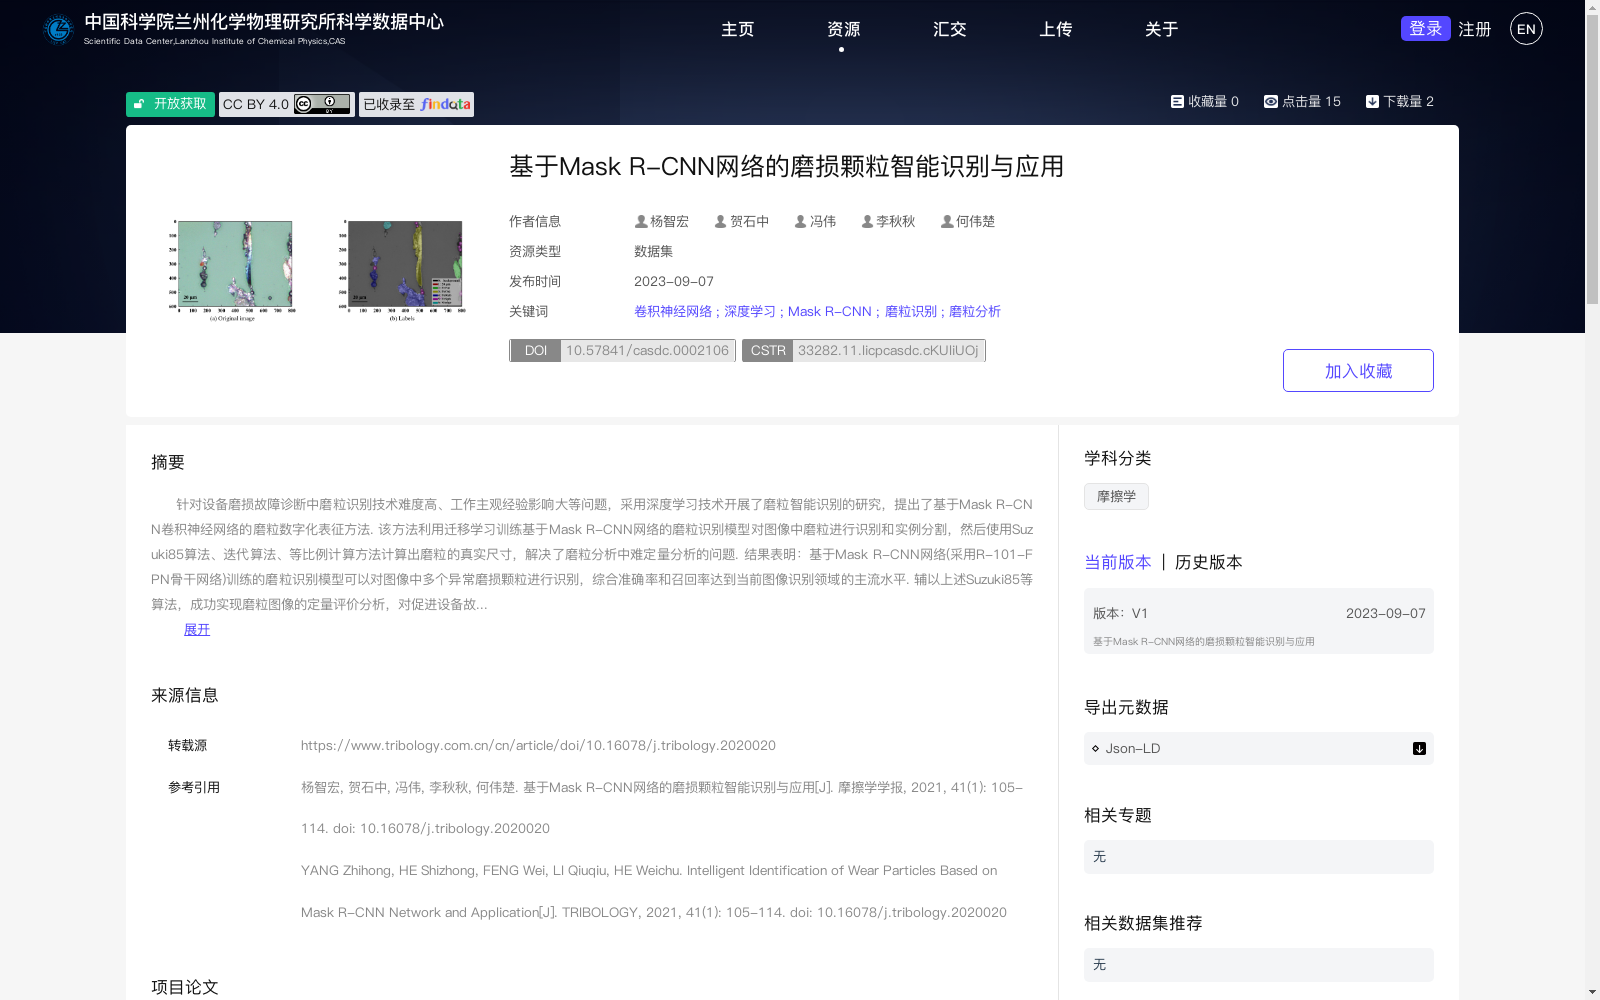Image resolution: width=1600 pixels, height=1000 pixels.
Task: Open version V1 entry
Action: [x=1258, y=621]
